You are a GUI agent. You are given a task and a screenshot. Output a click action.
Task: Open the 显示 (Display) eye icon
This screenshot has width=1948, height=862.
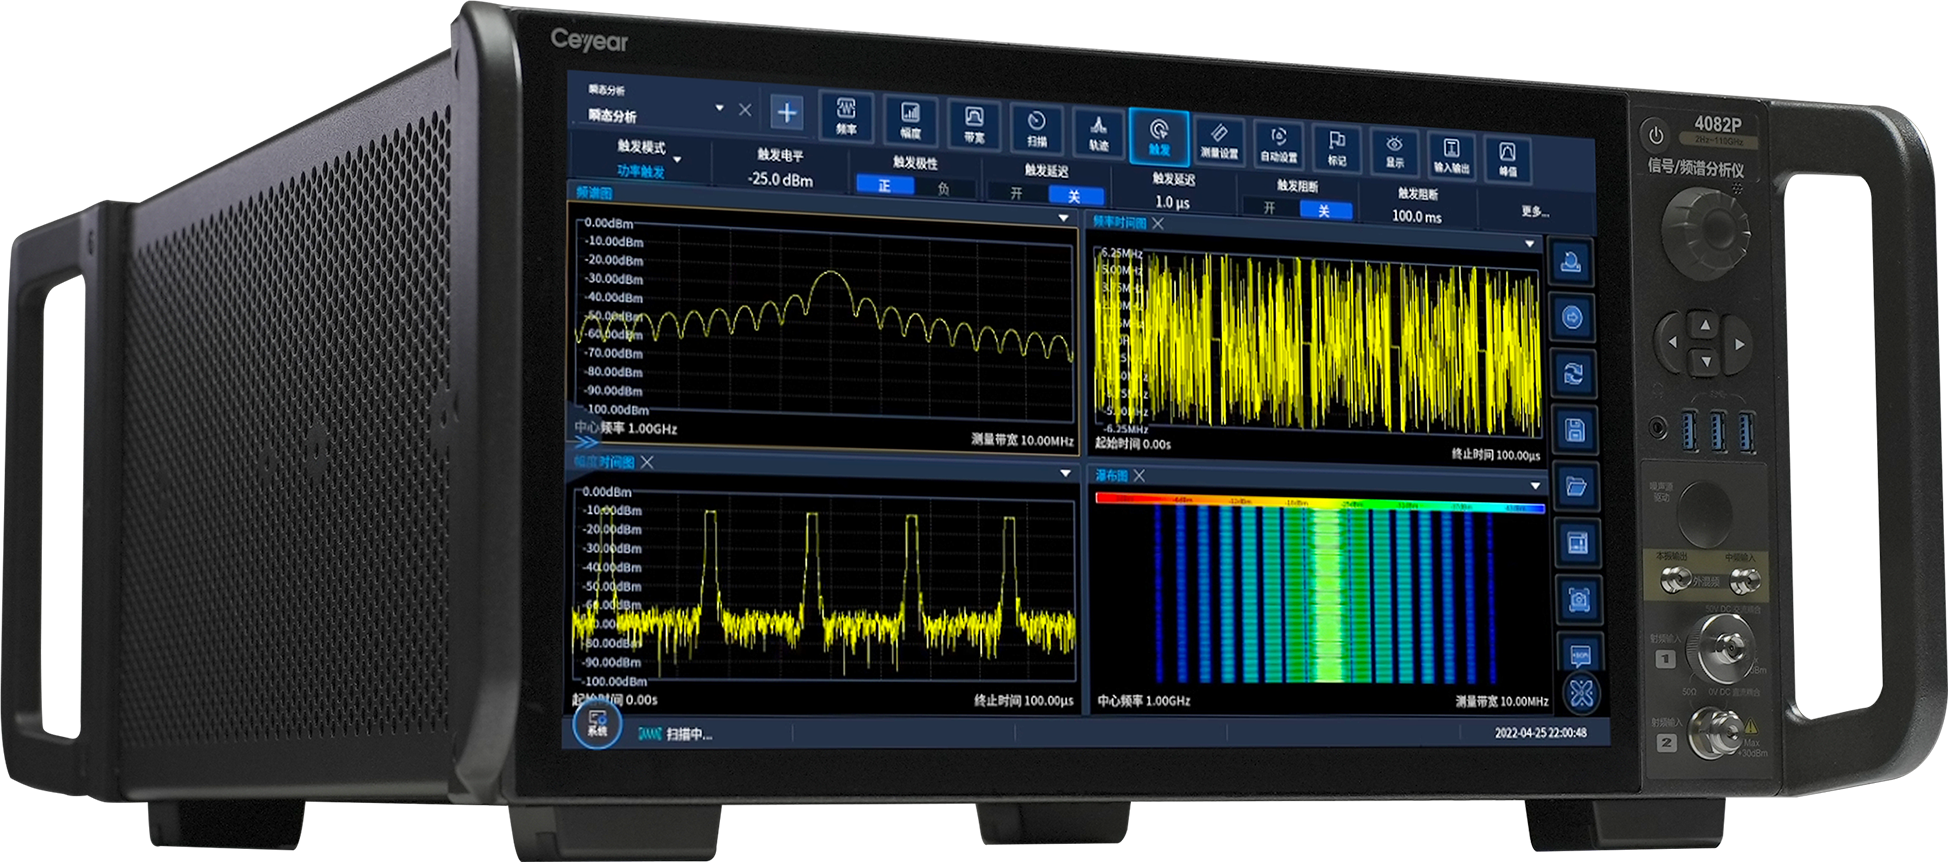(x=1394, y=151)
